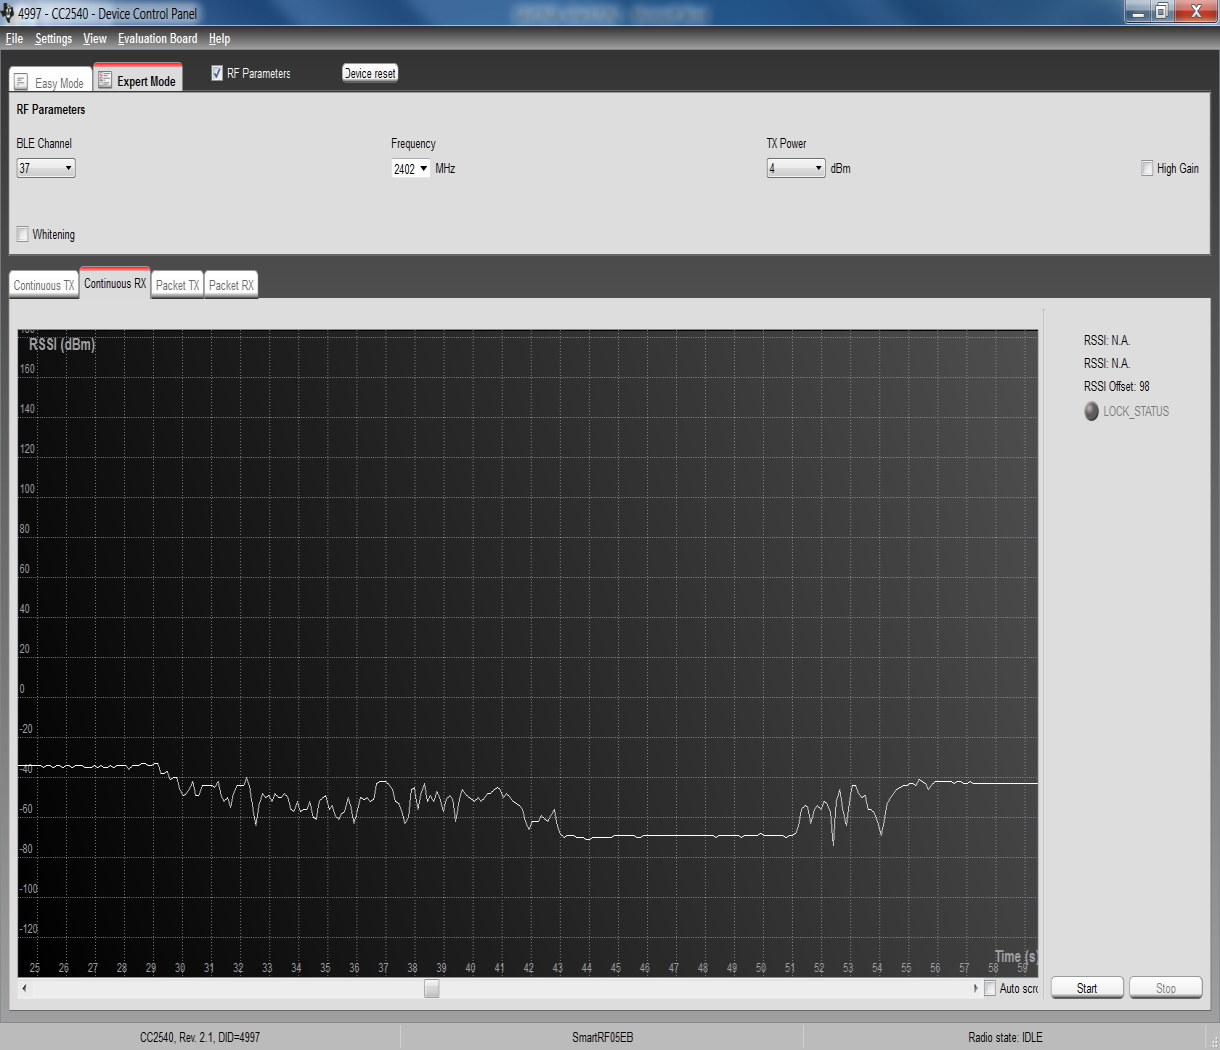Click the Stop button
The height and width of the screenshot is (1050, 1220).
(1166, 988)
